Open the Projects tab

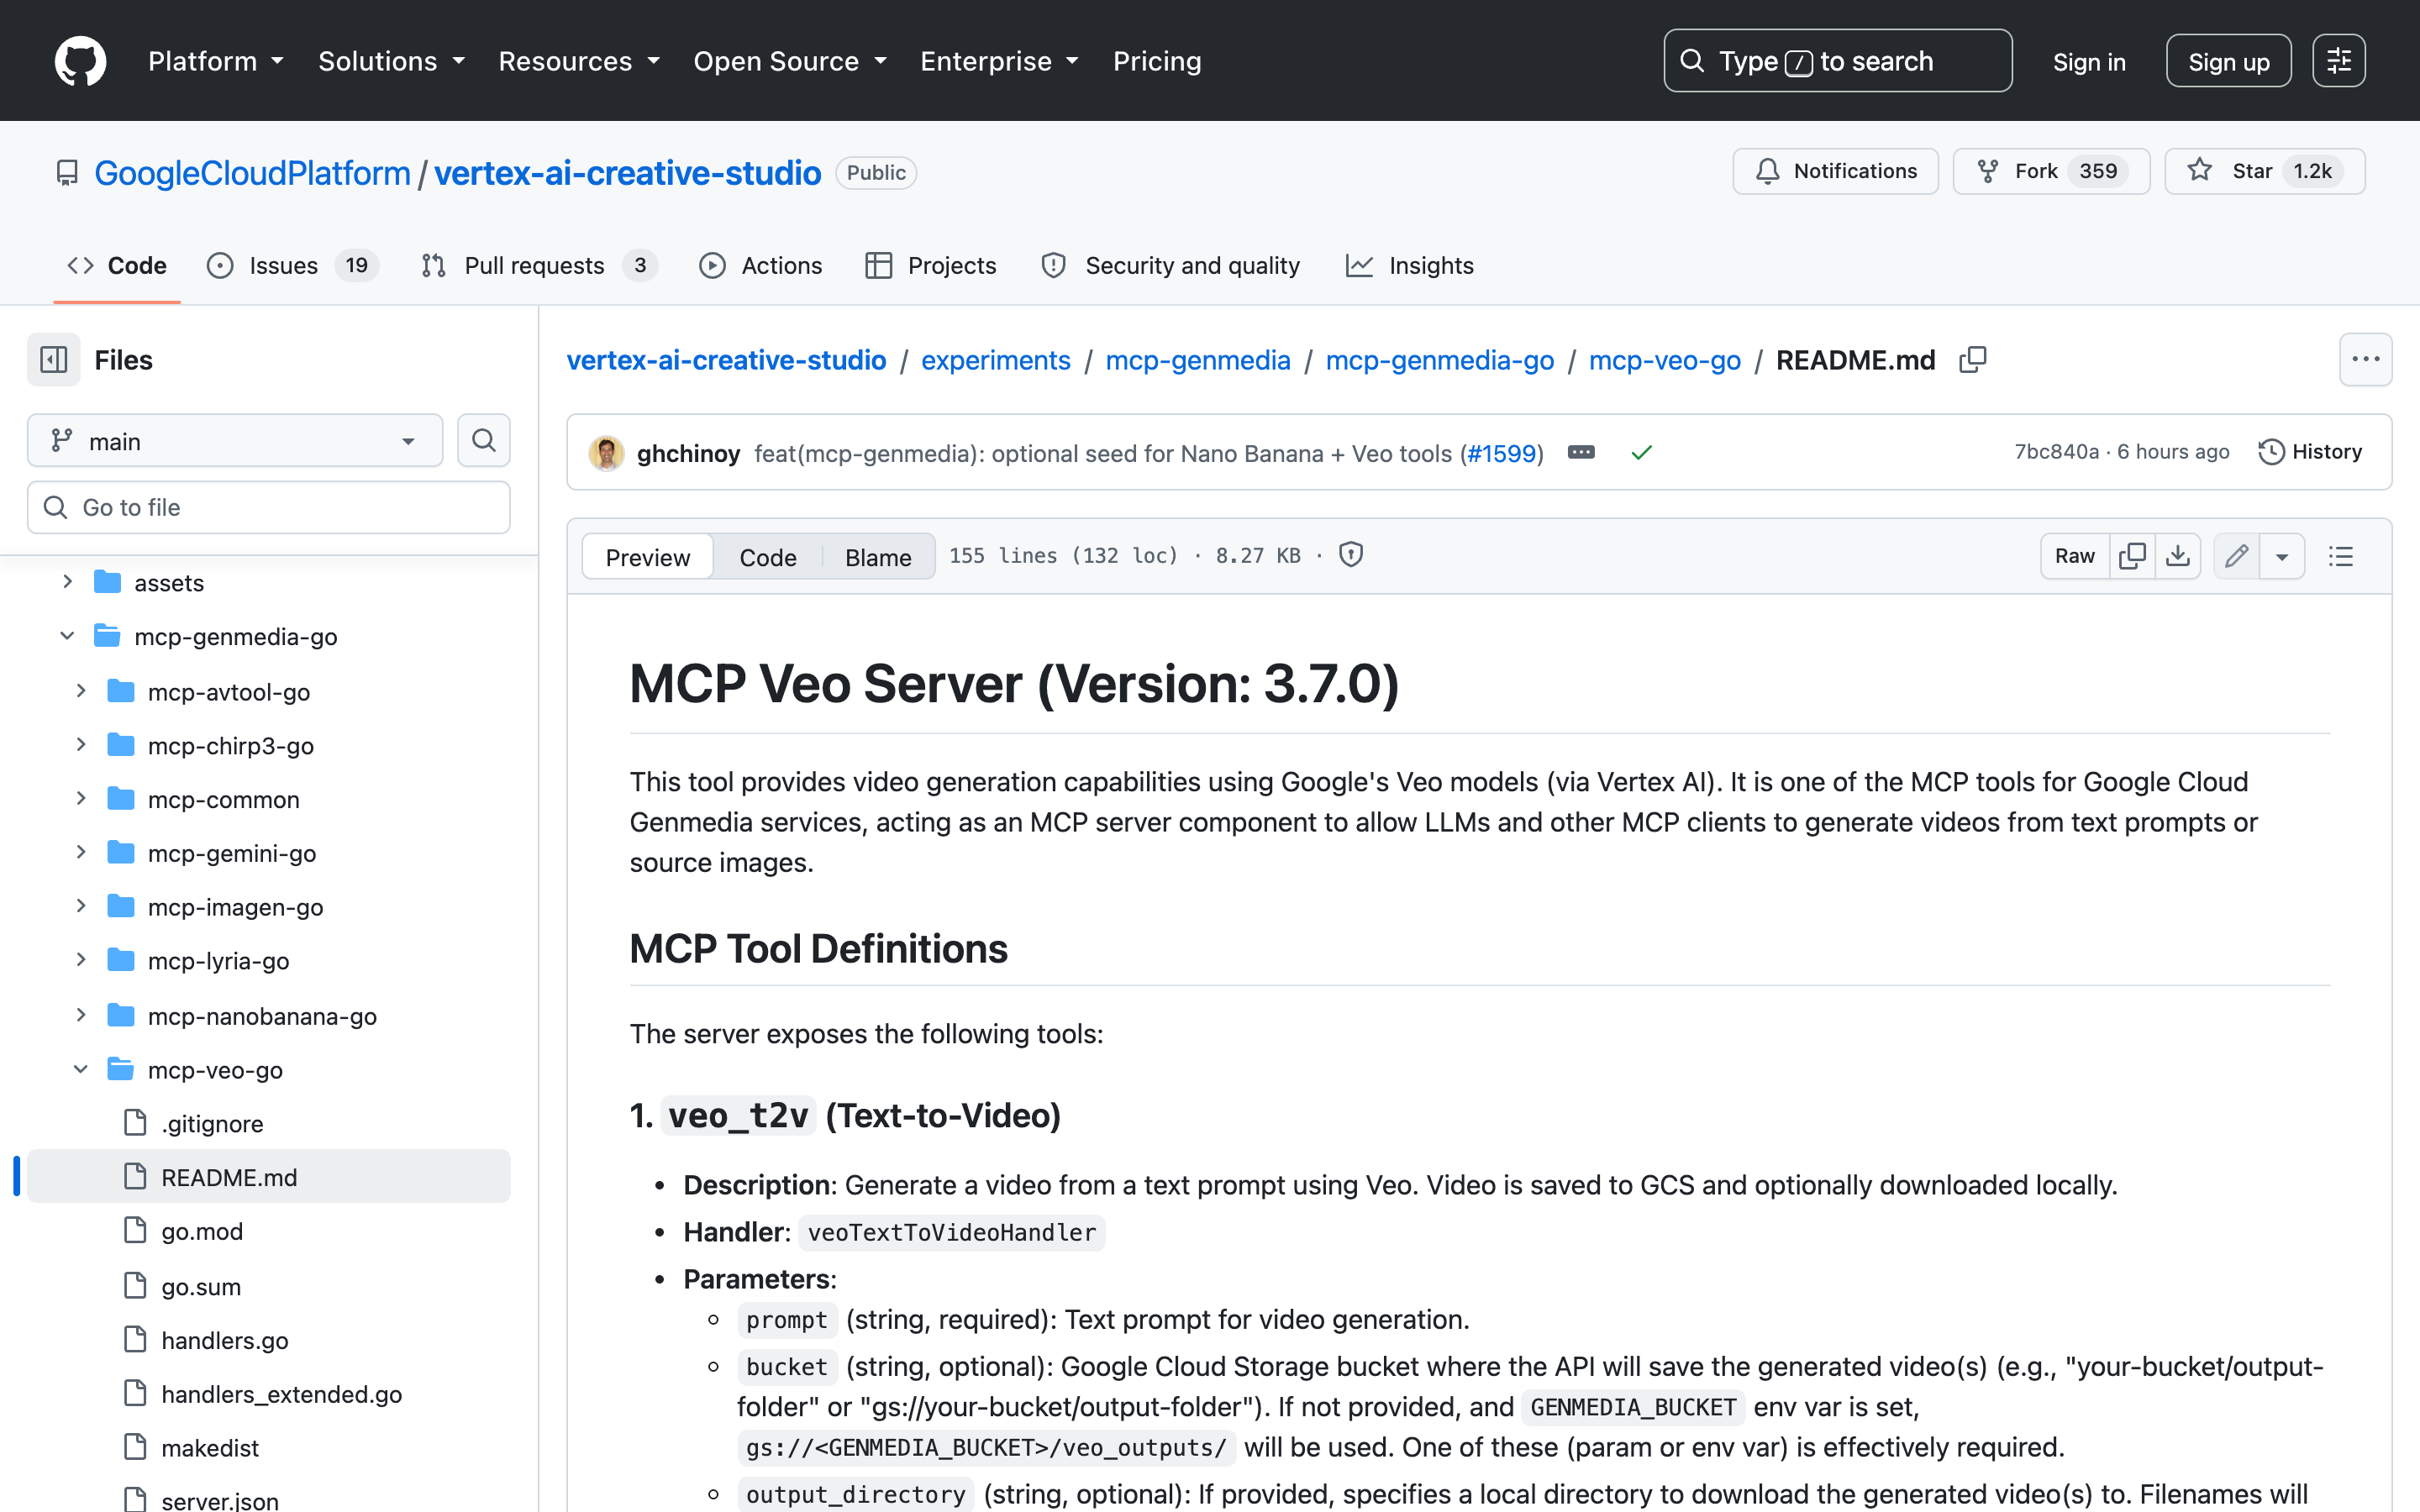tap(931, 265)
